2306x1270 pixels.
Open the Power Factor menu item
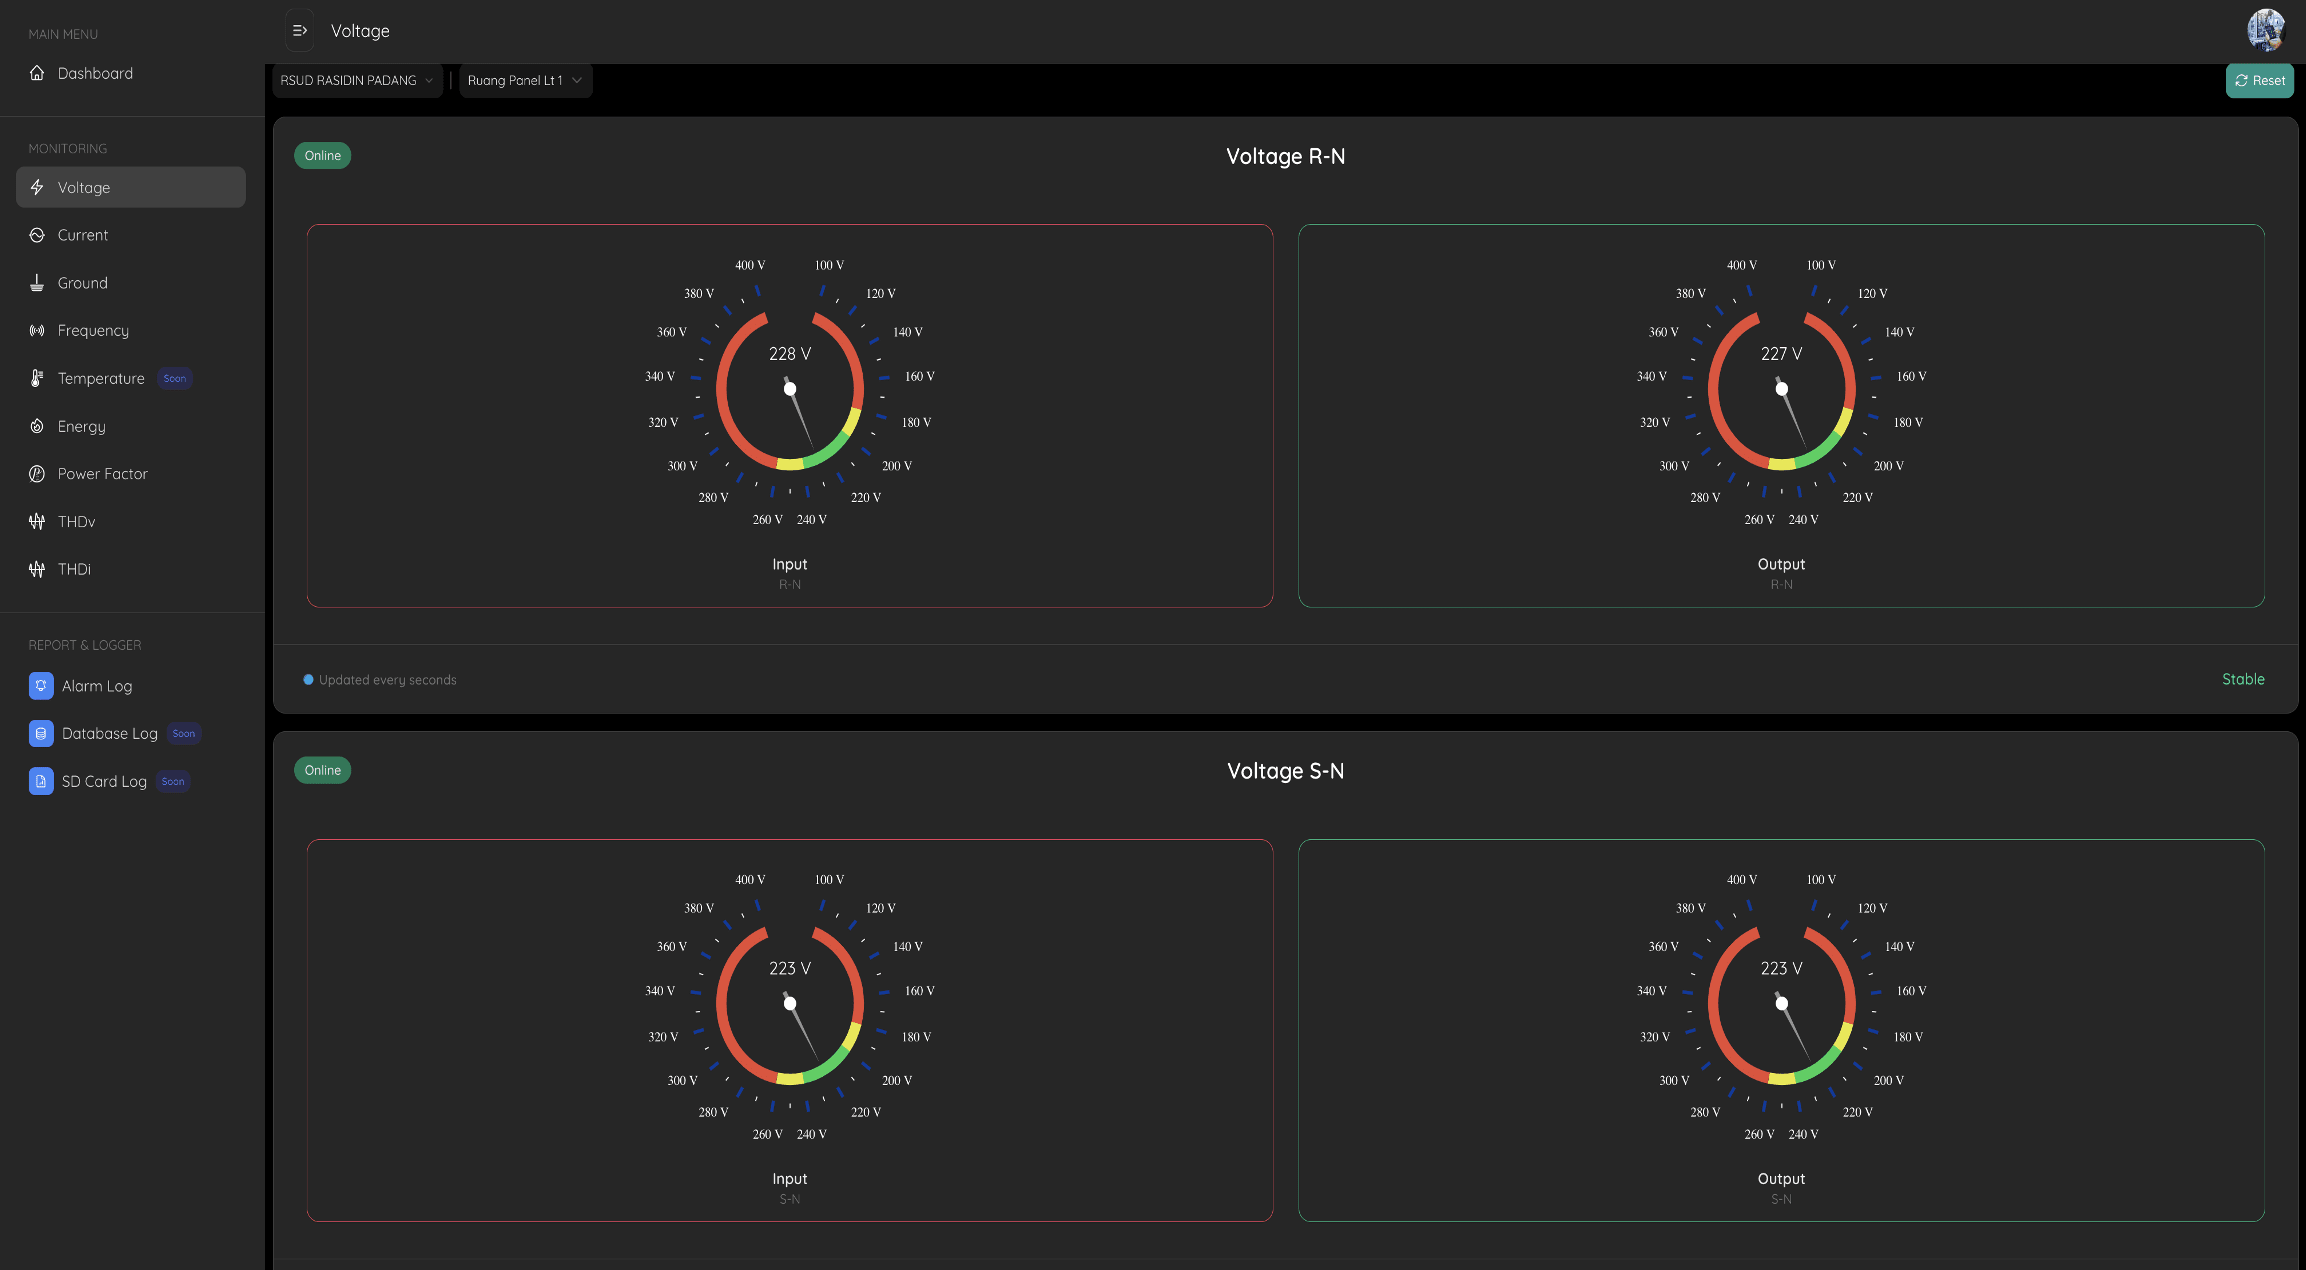click(x=131, y=474)
